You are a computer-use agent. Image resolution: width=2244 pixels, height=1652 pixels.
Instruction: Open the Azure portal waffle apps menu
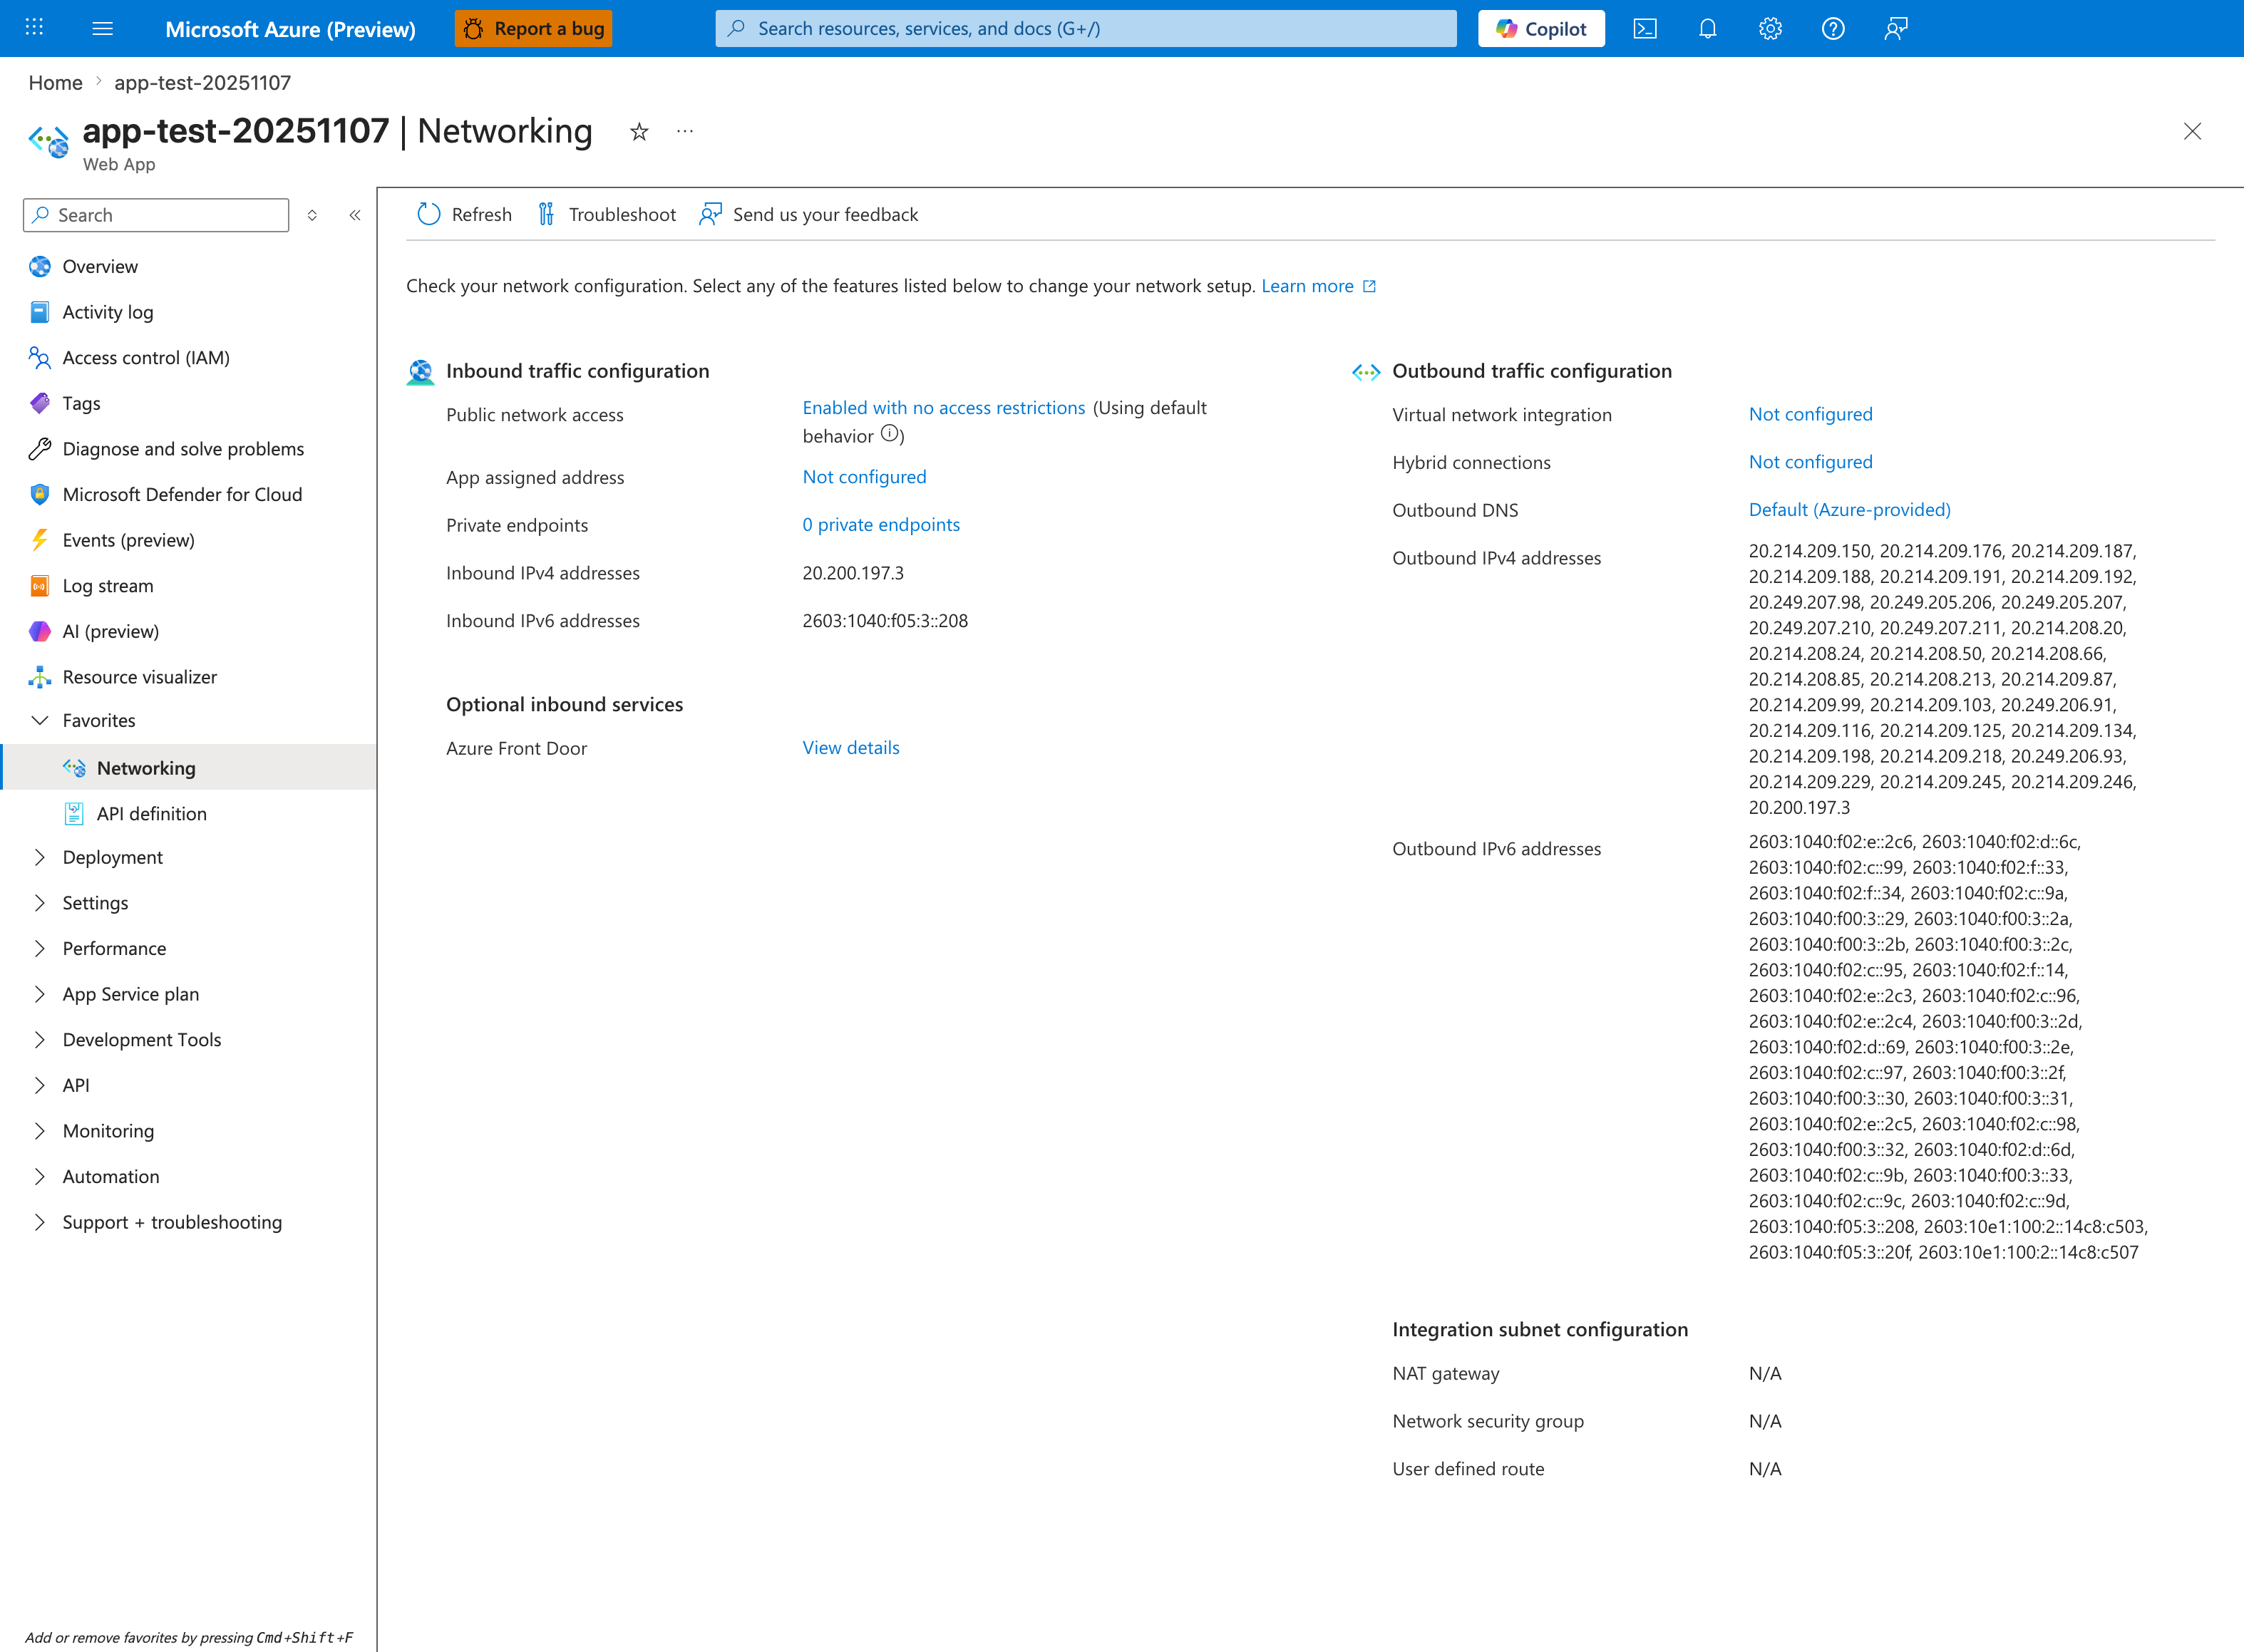(34, 28)
